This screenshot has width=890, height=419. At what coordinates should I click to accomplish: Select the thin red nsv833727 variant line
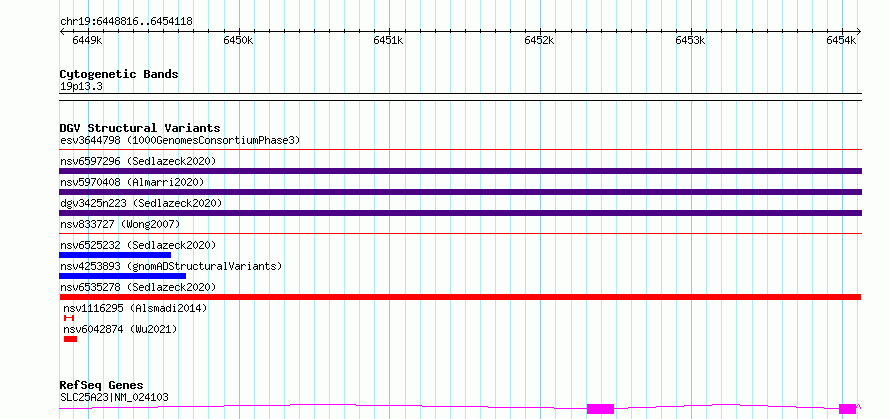point(460,233)
